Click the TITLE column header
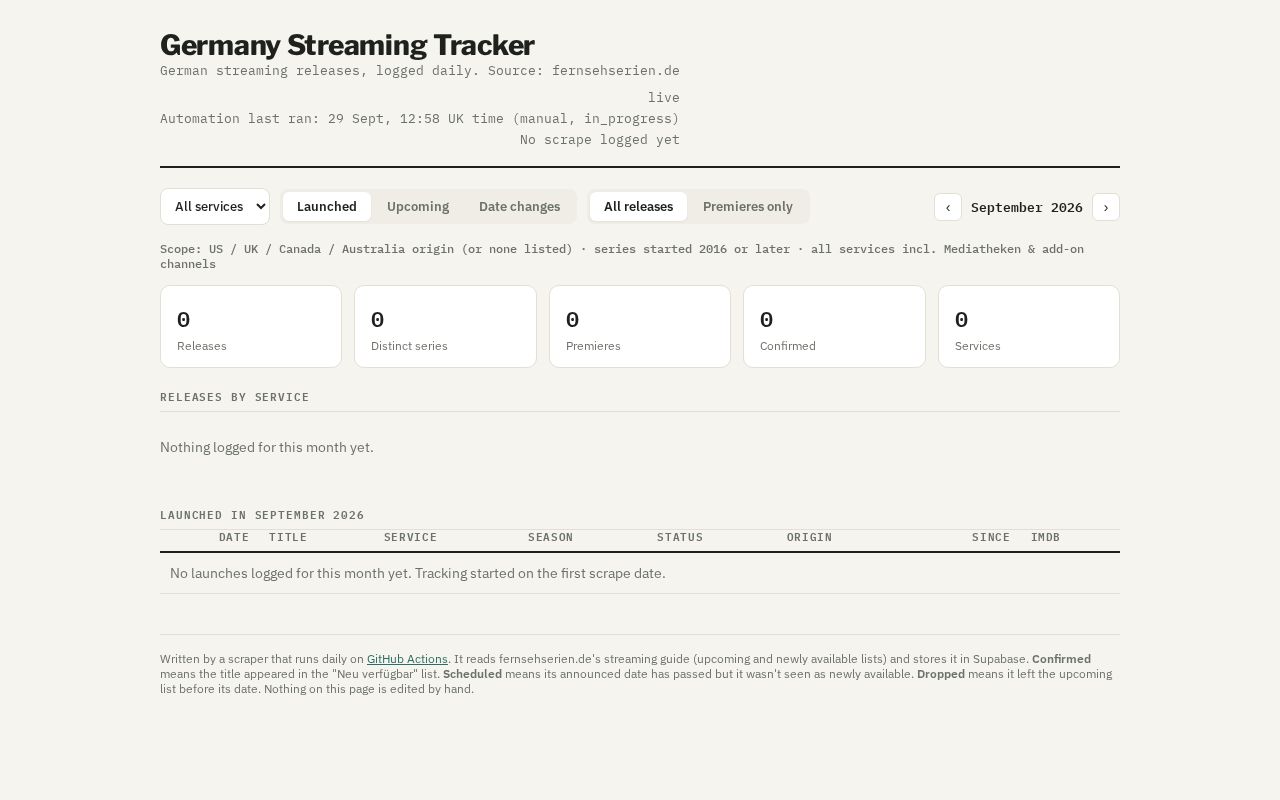Viewport: 1280px width, 800px height. [288, 537]
